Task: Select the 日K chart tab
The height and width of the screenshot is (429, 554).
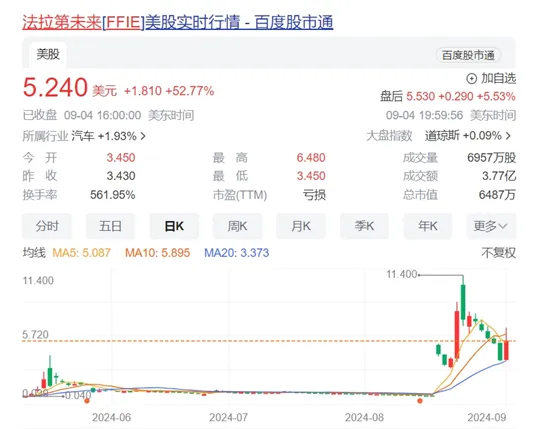Action: [174, 226]
